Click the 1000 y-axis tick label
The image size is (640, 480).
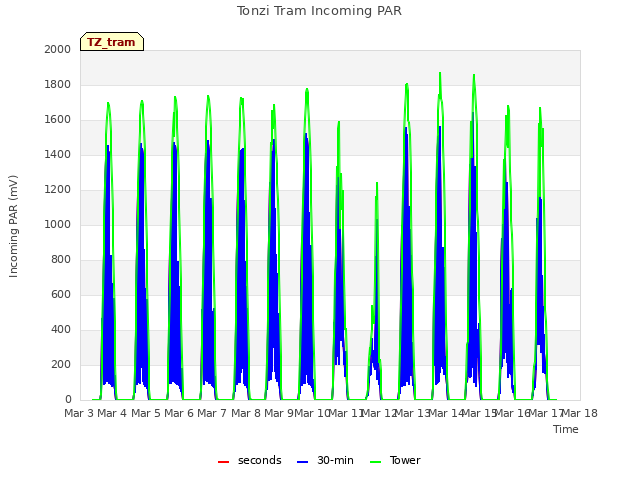58,224
